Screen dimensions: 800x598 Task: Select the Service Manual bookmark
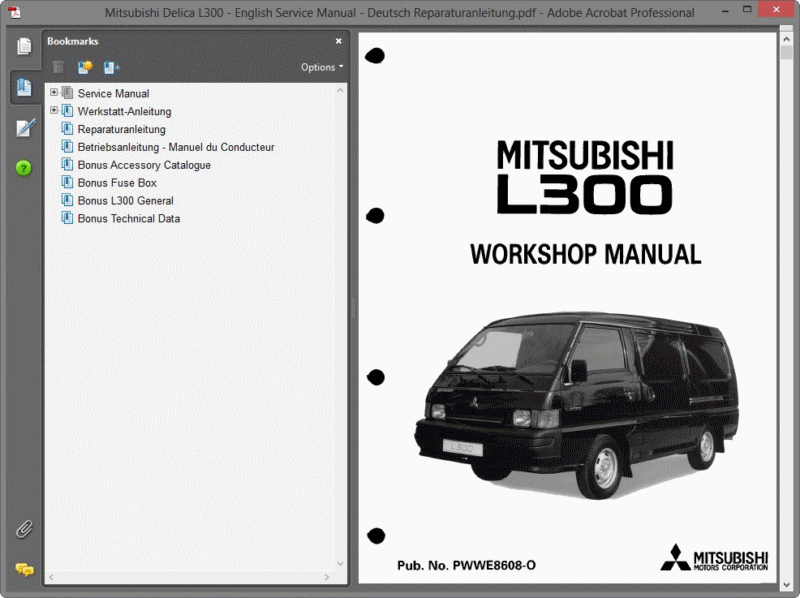tap(113, 93)
